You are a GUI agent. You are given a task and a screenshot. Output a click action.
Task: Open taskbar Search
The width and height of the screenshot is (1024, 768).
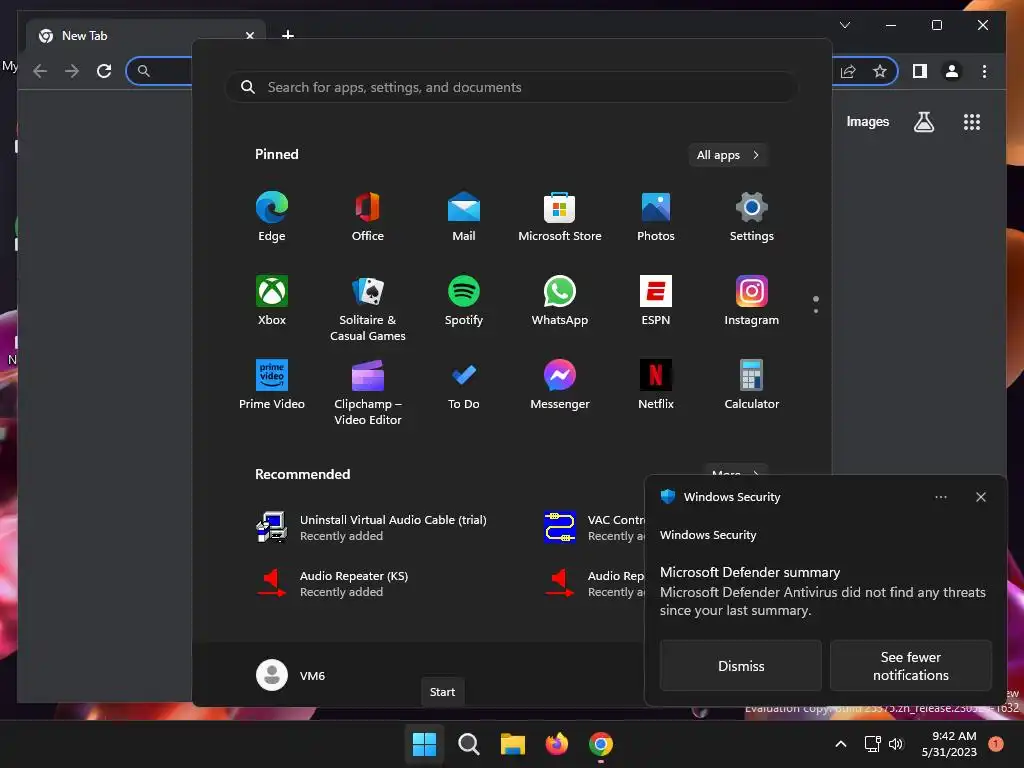click(x=468, y=744)
